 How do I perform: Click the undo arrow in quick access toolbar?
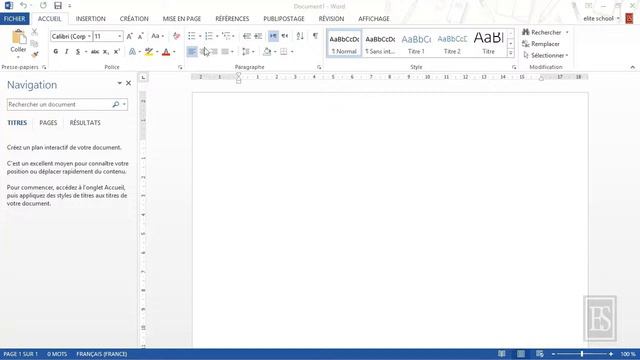point(24,6)
